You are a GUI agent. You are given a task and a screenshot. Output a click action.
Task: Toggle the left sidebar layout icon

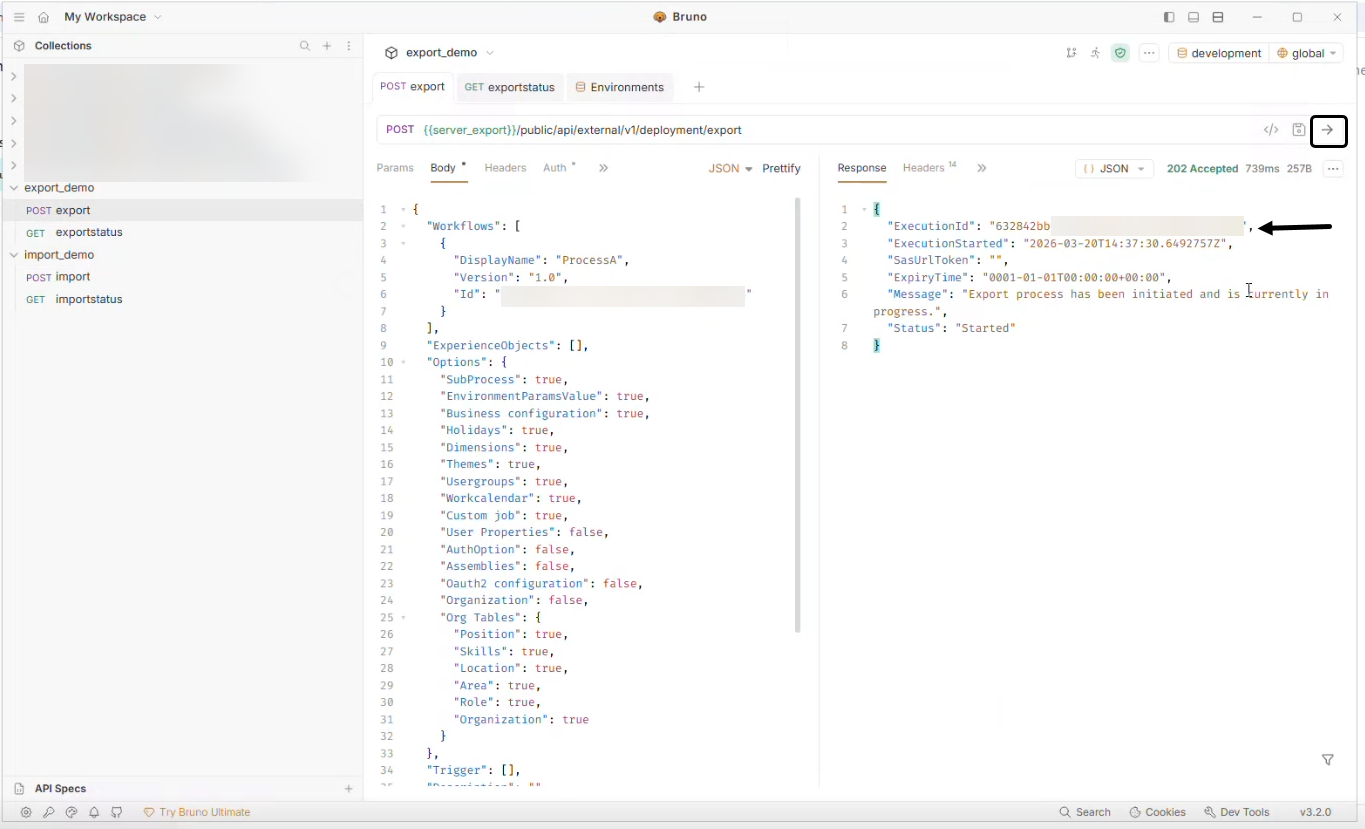tap(1169, 17)
